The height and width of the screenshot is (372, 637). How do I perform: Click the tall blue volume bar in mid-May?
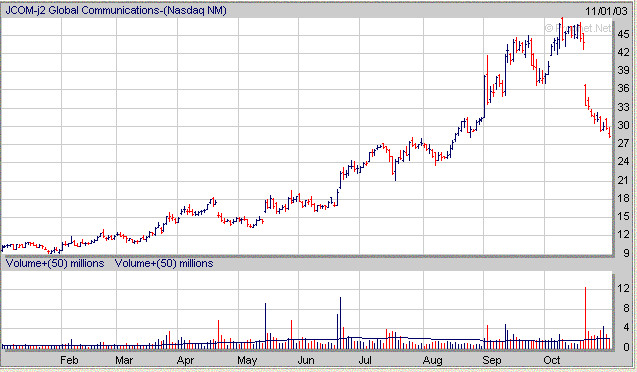point(265,326)
